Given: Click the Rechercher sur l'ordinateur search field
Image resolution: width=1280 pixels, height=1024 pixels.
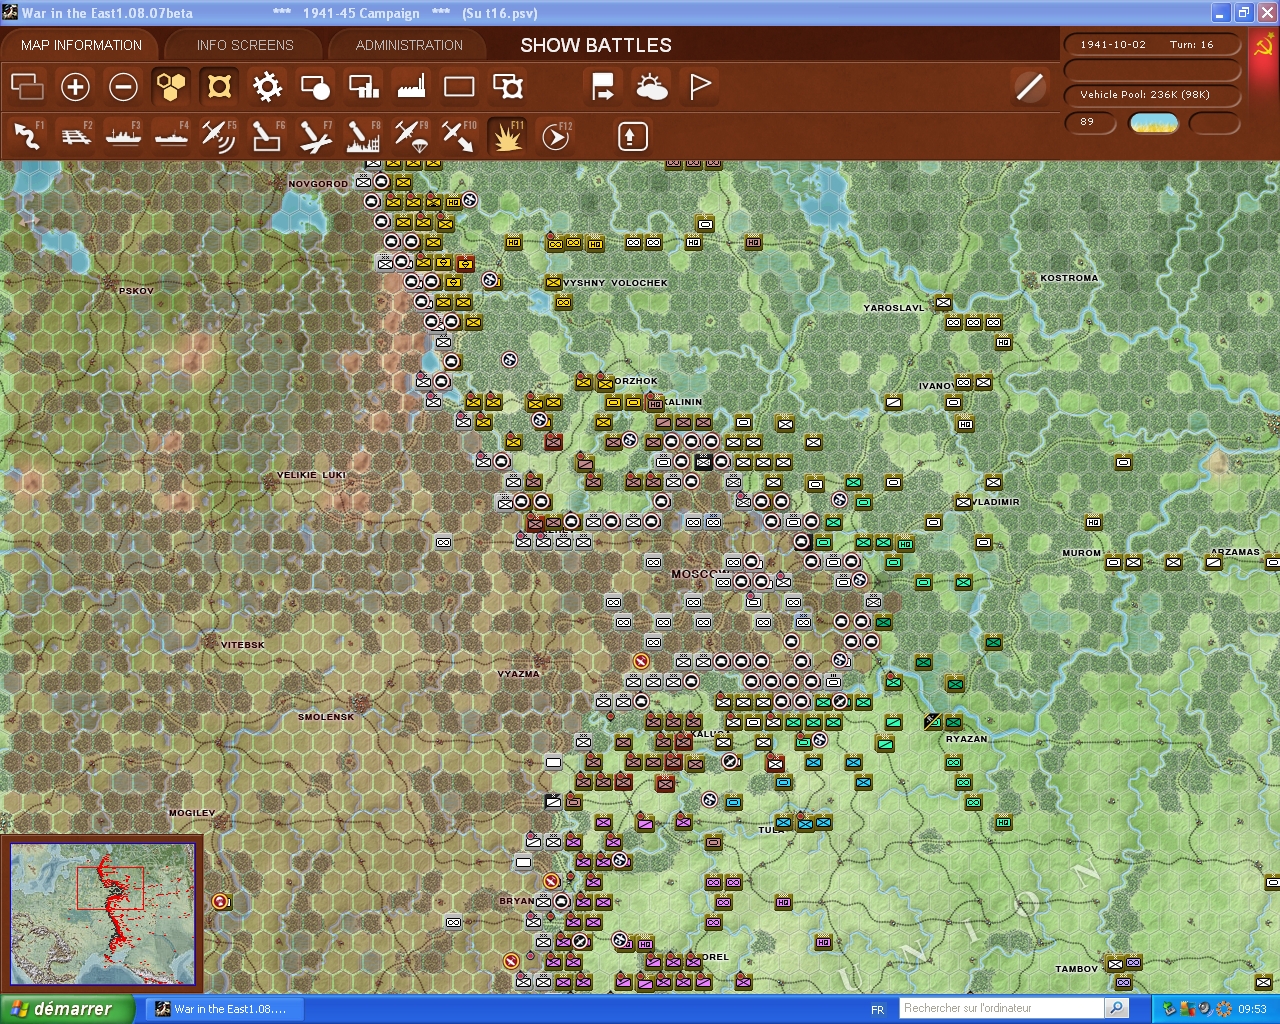Looking at the screenshot, I should (x=1002, y=1008).
